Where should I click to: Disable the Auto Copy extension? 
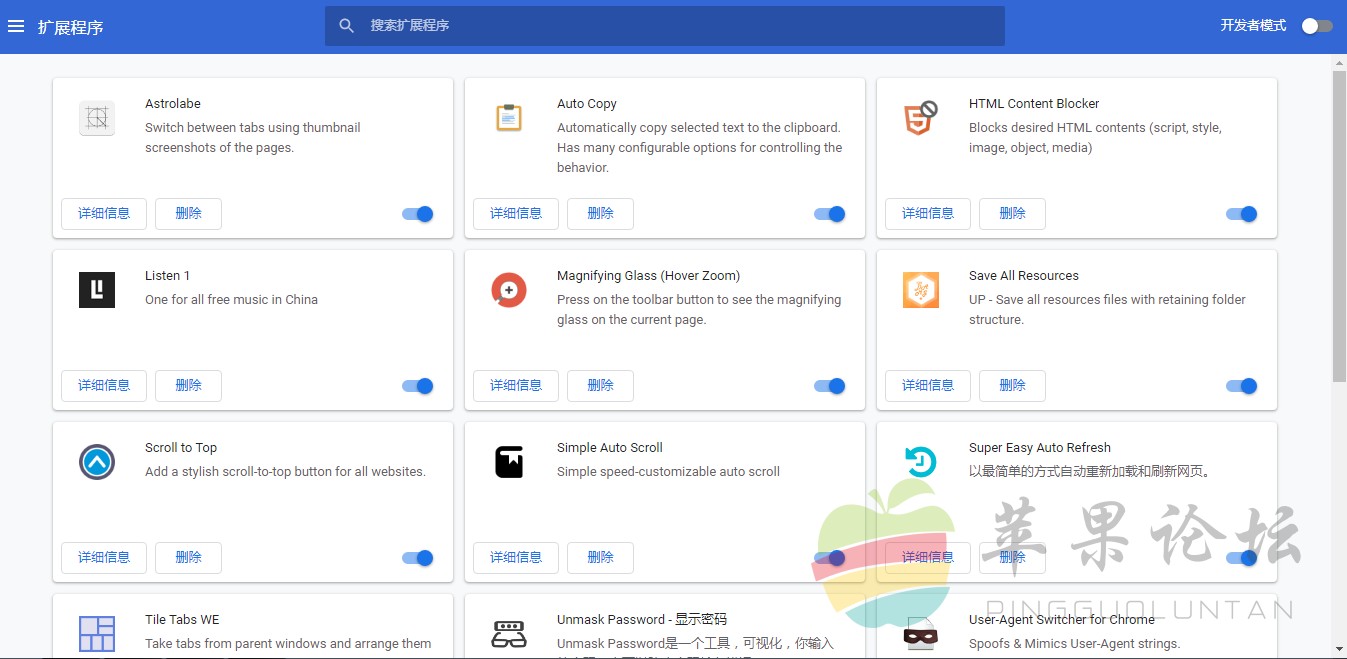tap(830, 214)
